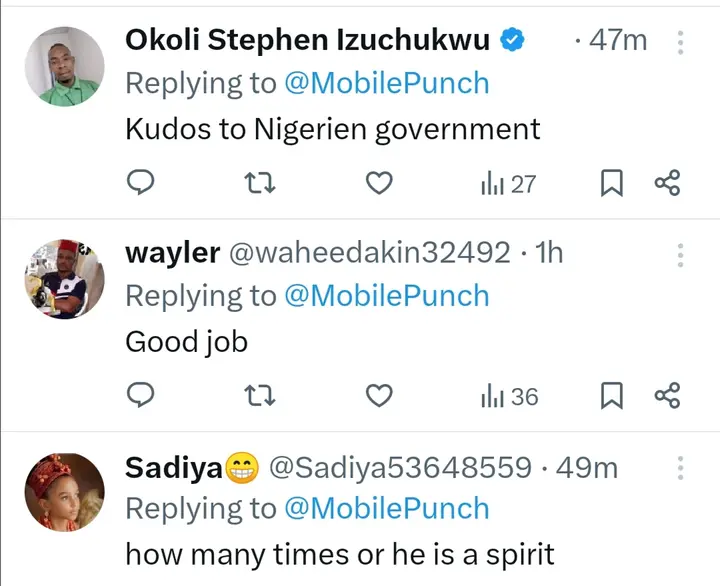
Task: Open @MobilePunch link in Okoli's reply
Action: coord(387,83)
